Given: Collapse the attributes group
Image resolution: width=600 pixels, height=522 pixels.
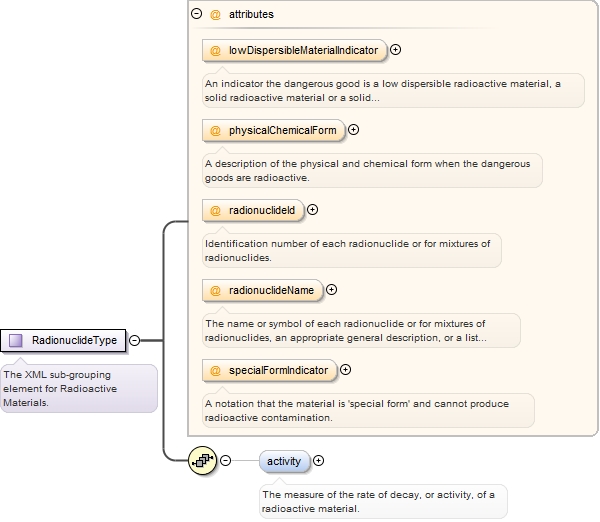Looking at the screenshot, I should tap(196, 14).
